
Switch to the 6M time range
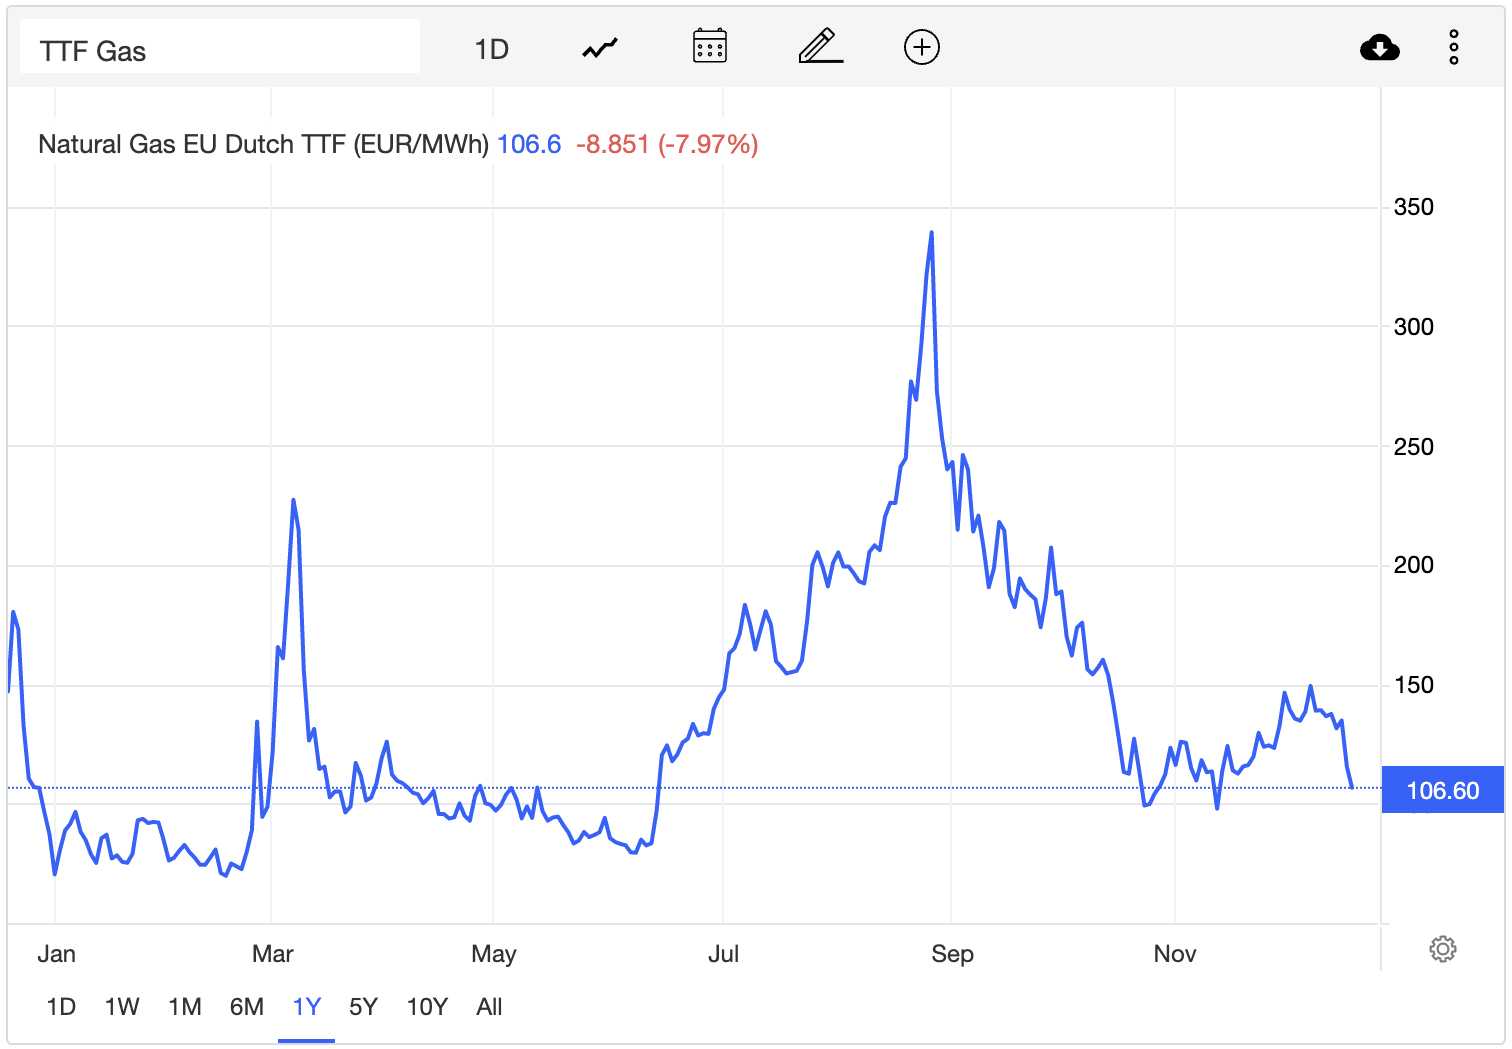pos(247,1007)
